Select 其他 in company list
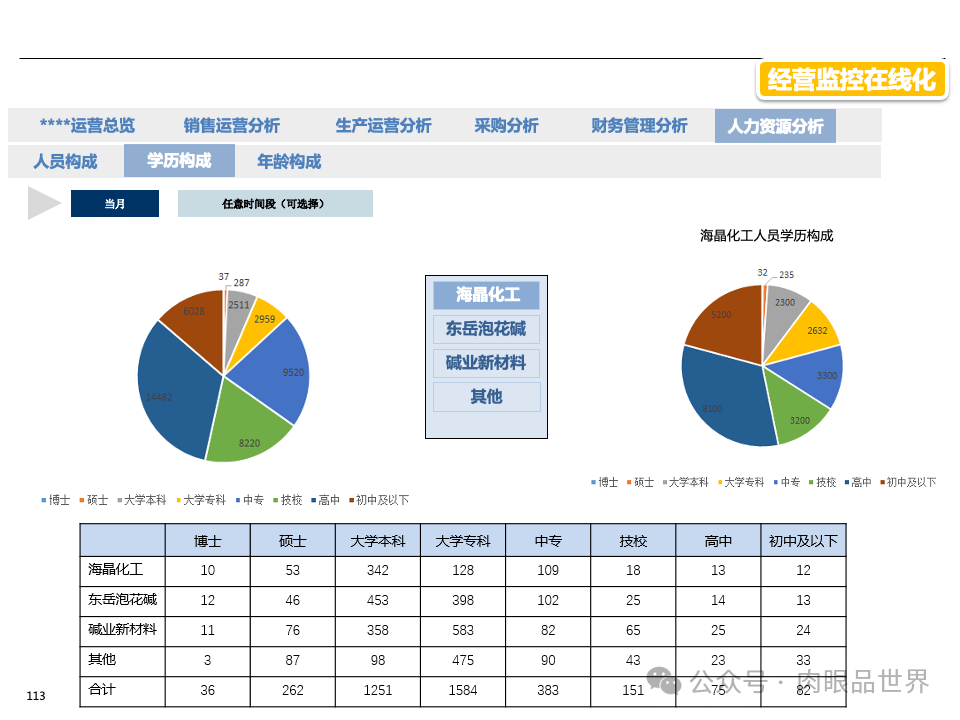The image size is (960, 720). tap(487, 397)
